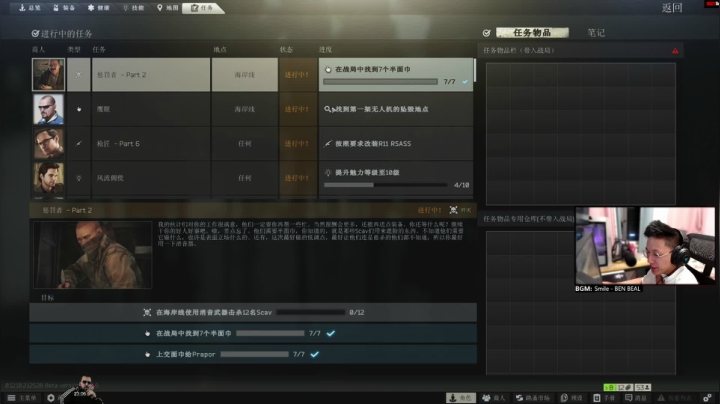Open the 商人 (Traders) bottom button
The width and height of the screenshot is (720, 404).
click(494, 398)
